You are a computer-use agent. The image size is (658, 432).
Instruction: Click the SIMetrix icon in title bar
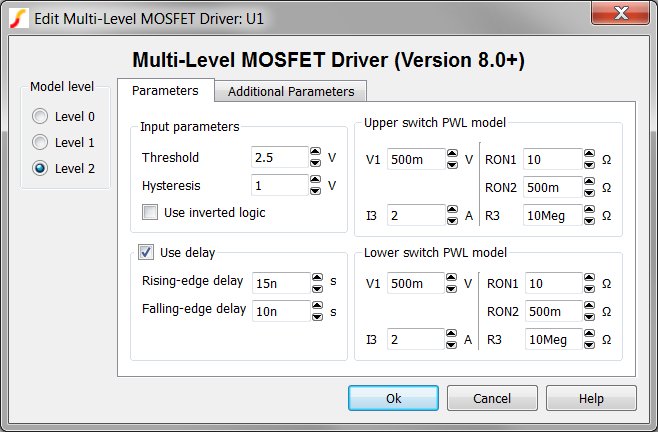(x=19, y=17)
